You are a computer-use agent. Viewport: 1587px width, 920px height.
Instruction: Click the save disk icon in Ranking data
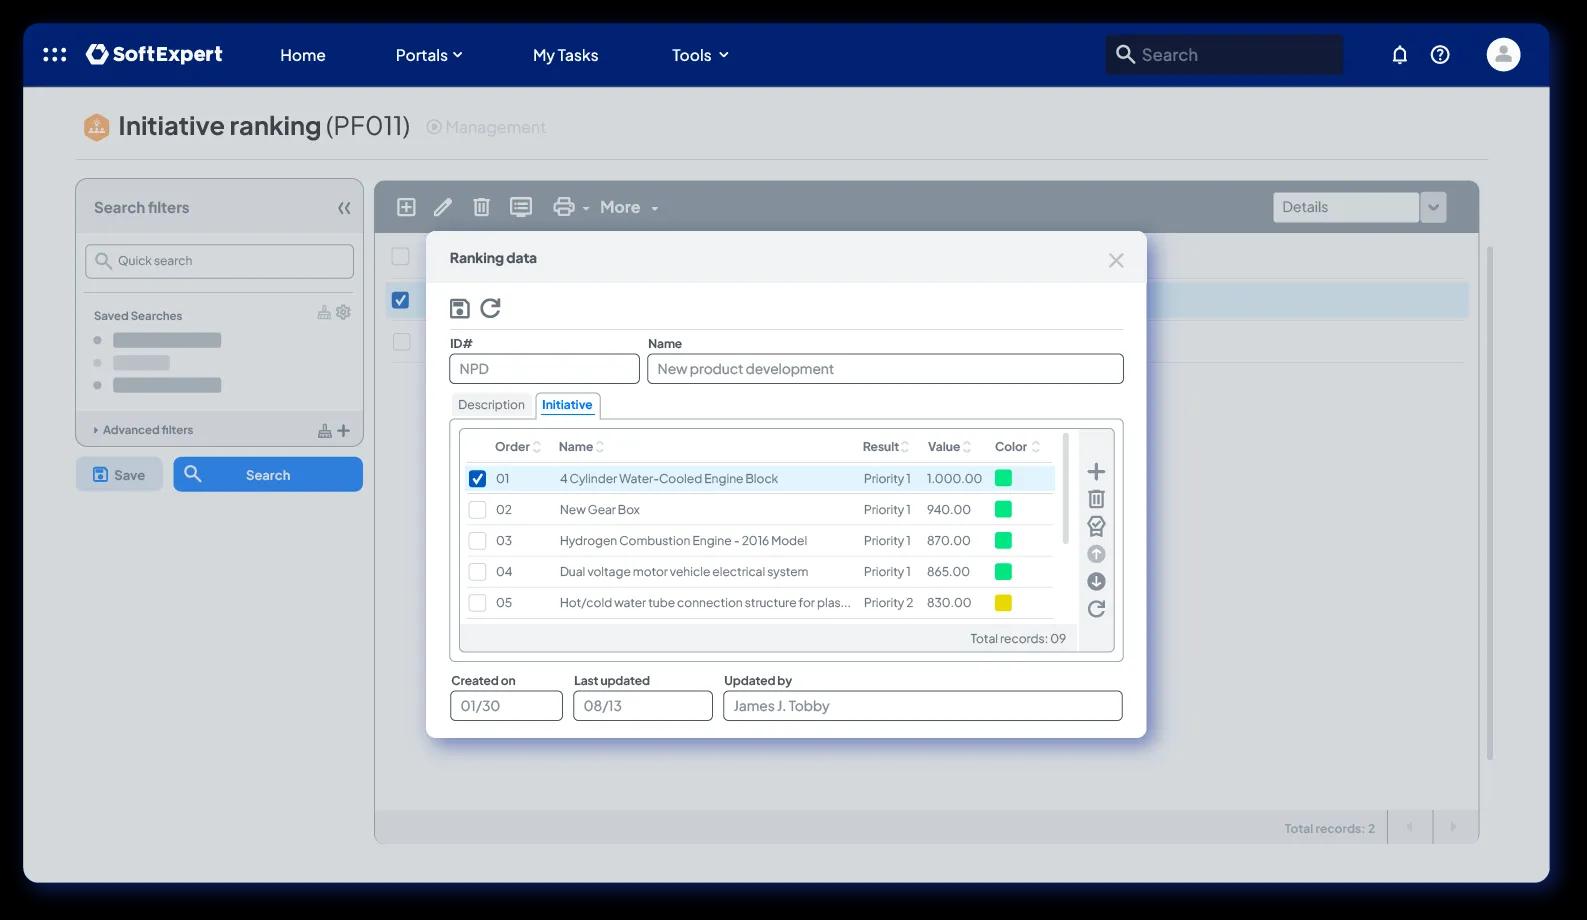[460, 308]
